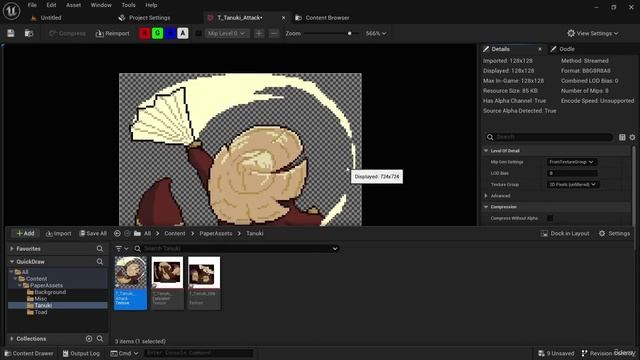This screenshot has height=360, width=640.
Task: Close the Details panel tab
Action: 540,49
